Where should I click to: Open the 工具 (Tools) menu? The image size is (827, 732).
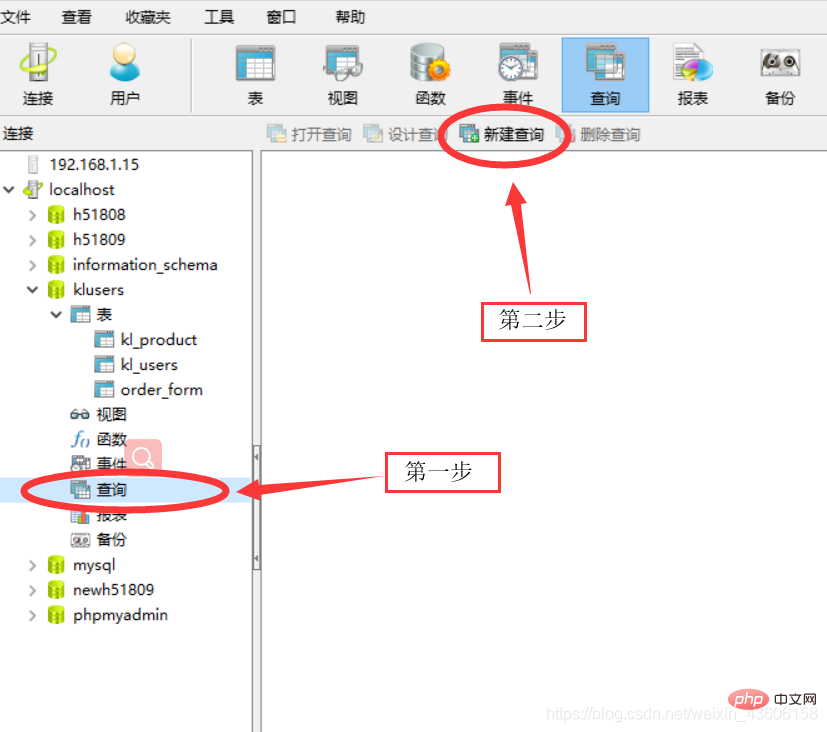[219, 17]
